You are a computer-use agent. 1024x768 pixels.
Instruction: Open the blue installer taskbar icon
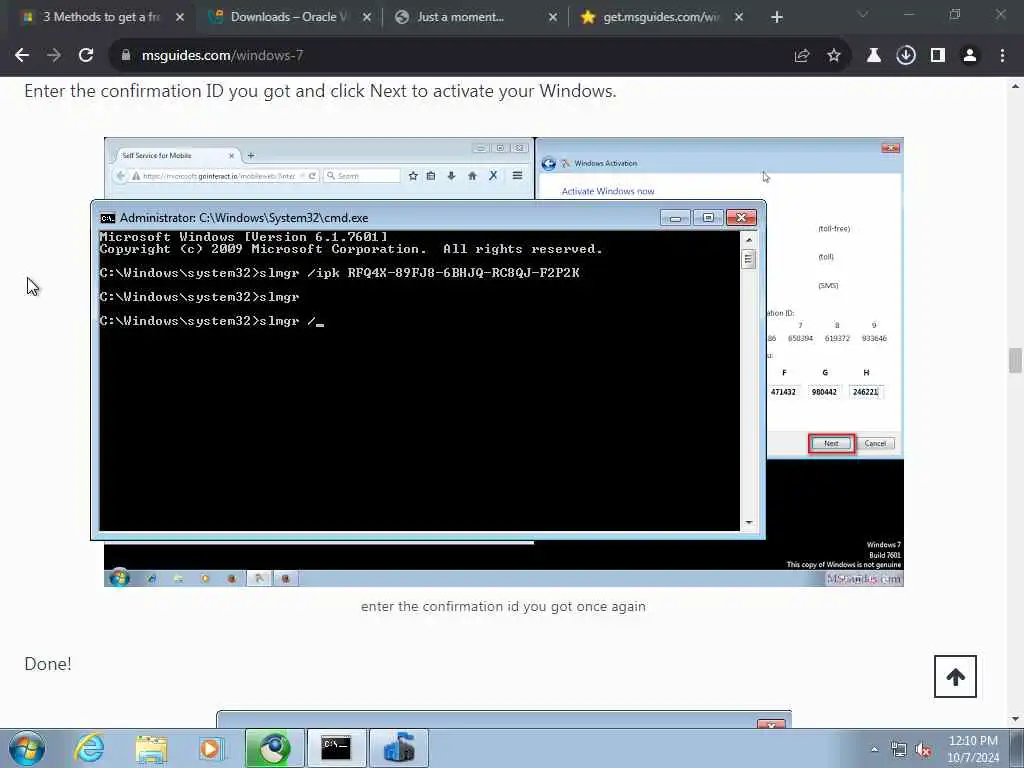[x=398, y=748]
